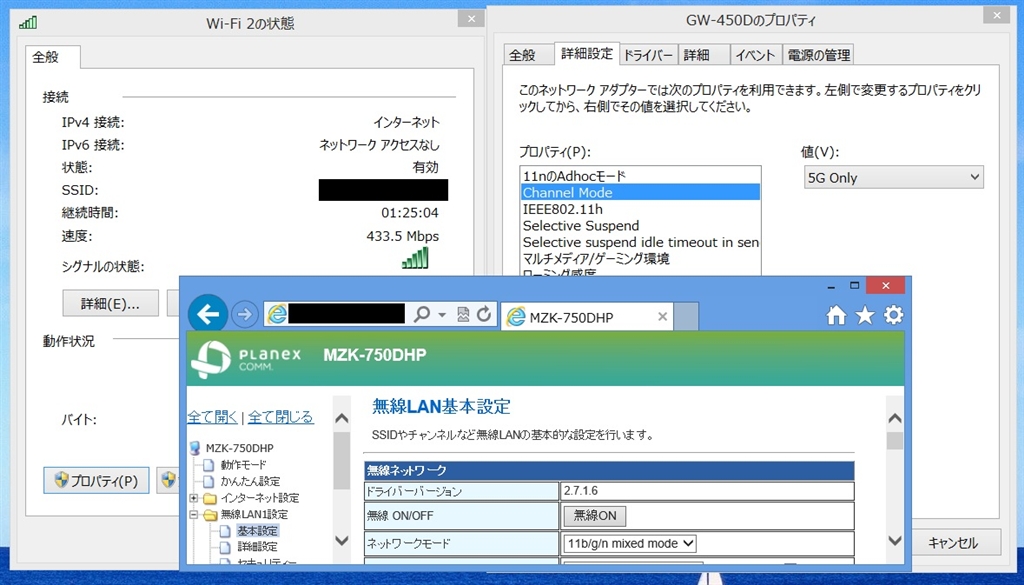Click the Wi-Fi signal icon in Wi-Fi status title bar
The width and height of the screenshot is (1024, 585).
click(x=27, y=23)
